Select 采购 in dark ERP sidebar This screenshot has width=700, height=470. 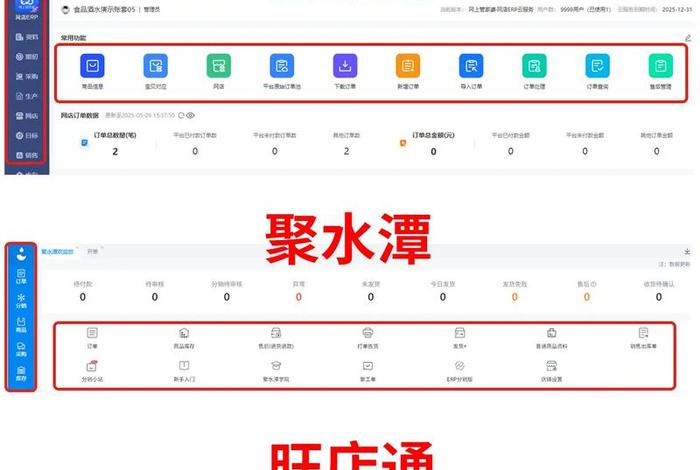(x=27, y=76)
